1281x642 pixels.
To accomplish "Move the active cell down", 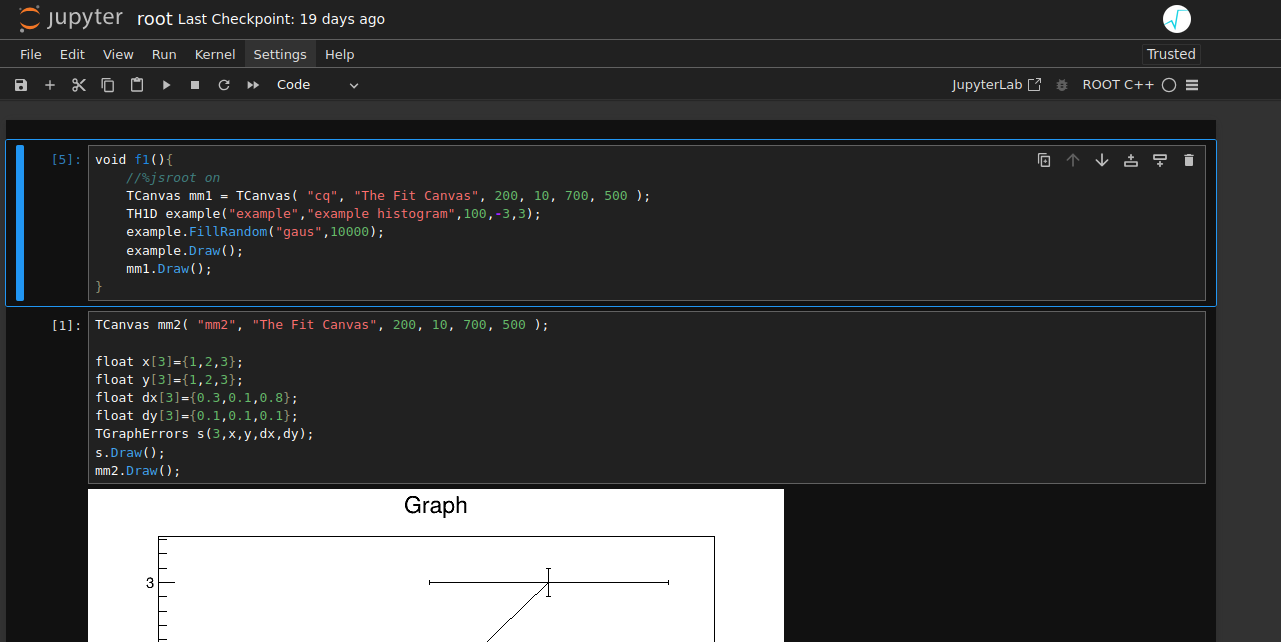I will (x=1102, y=160).
